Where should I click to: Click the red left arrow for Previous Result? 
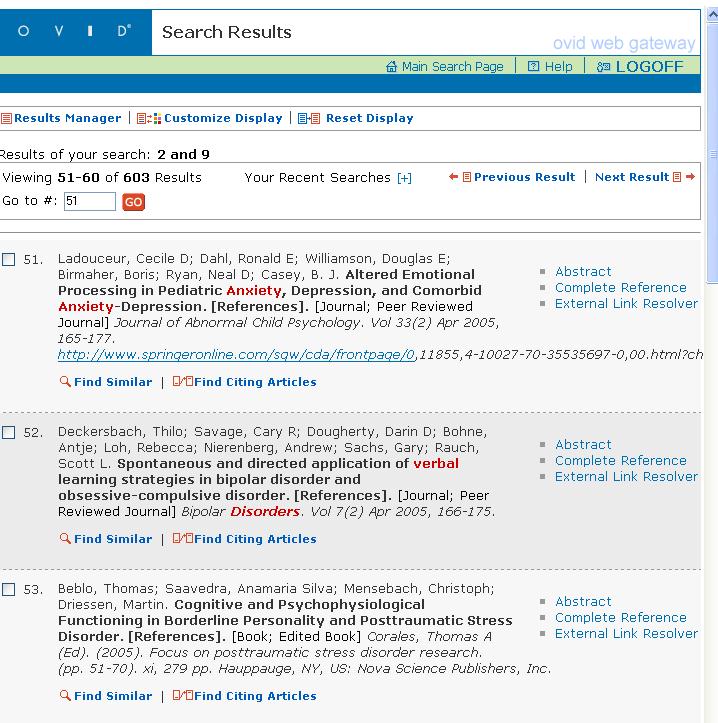(453, 177)
